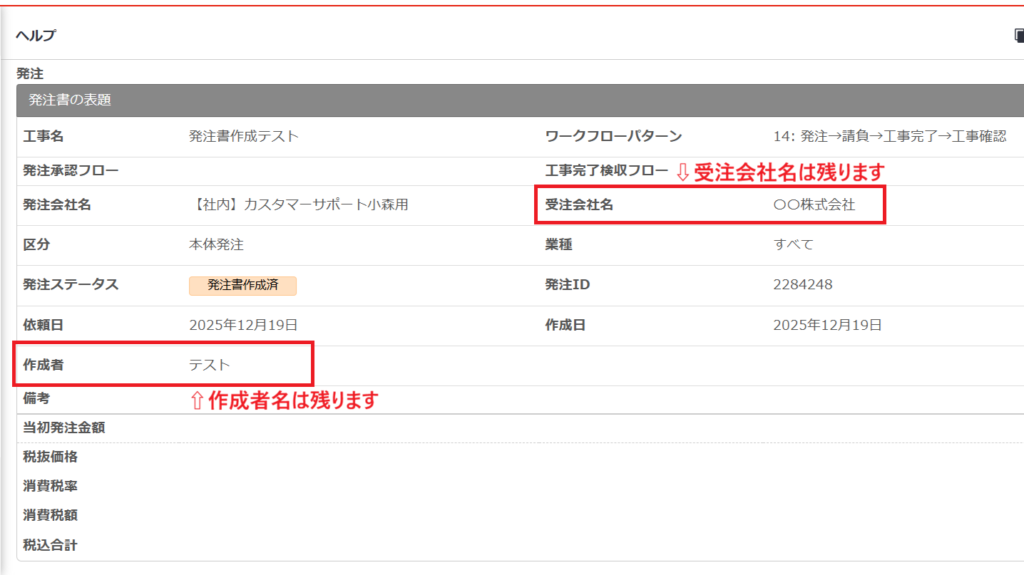Click the 発注会社名 value カスタマーサポート小森用

pos(298,205)
